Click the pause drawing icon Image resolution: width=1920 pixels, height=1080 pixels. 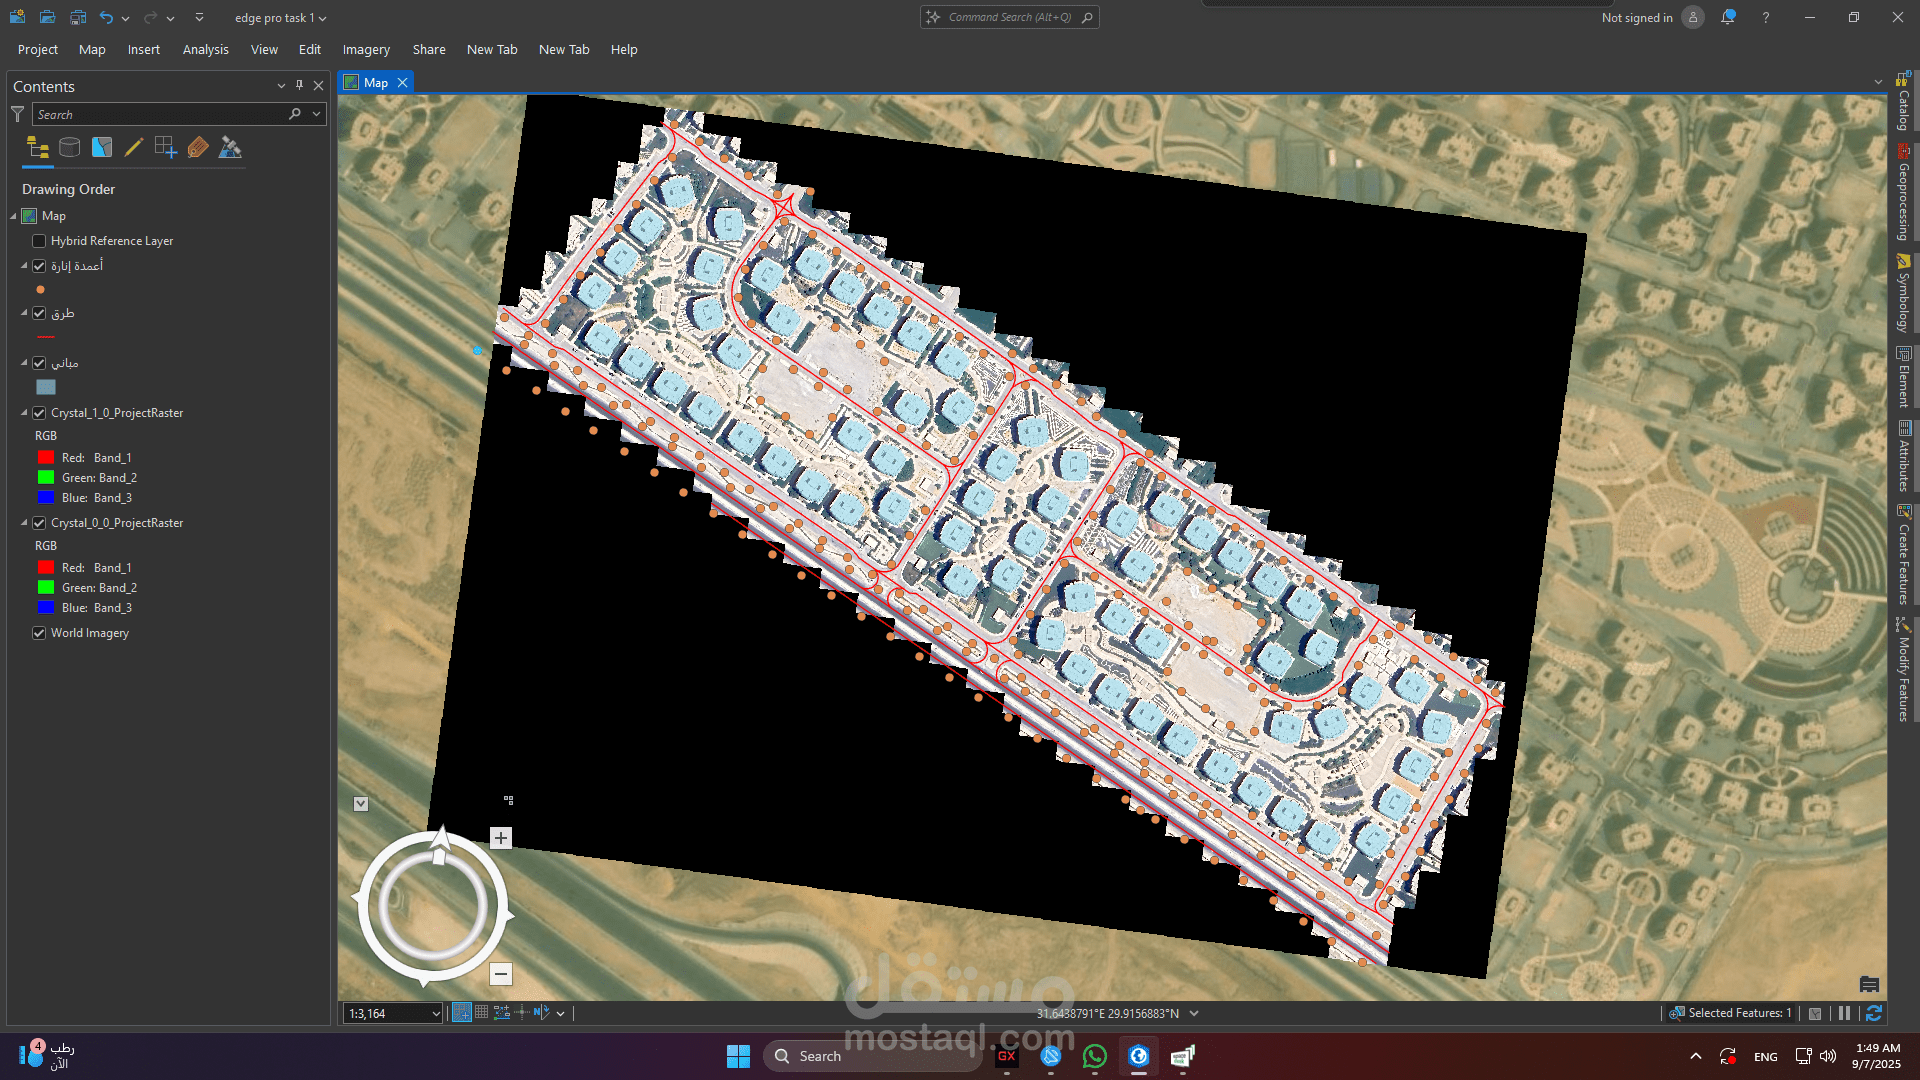click(x=1844, y=1013)
